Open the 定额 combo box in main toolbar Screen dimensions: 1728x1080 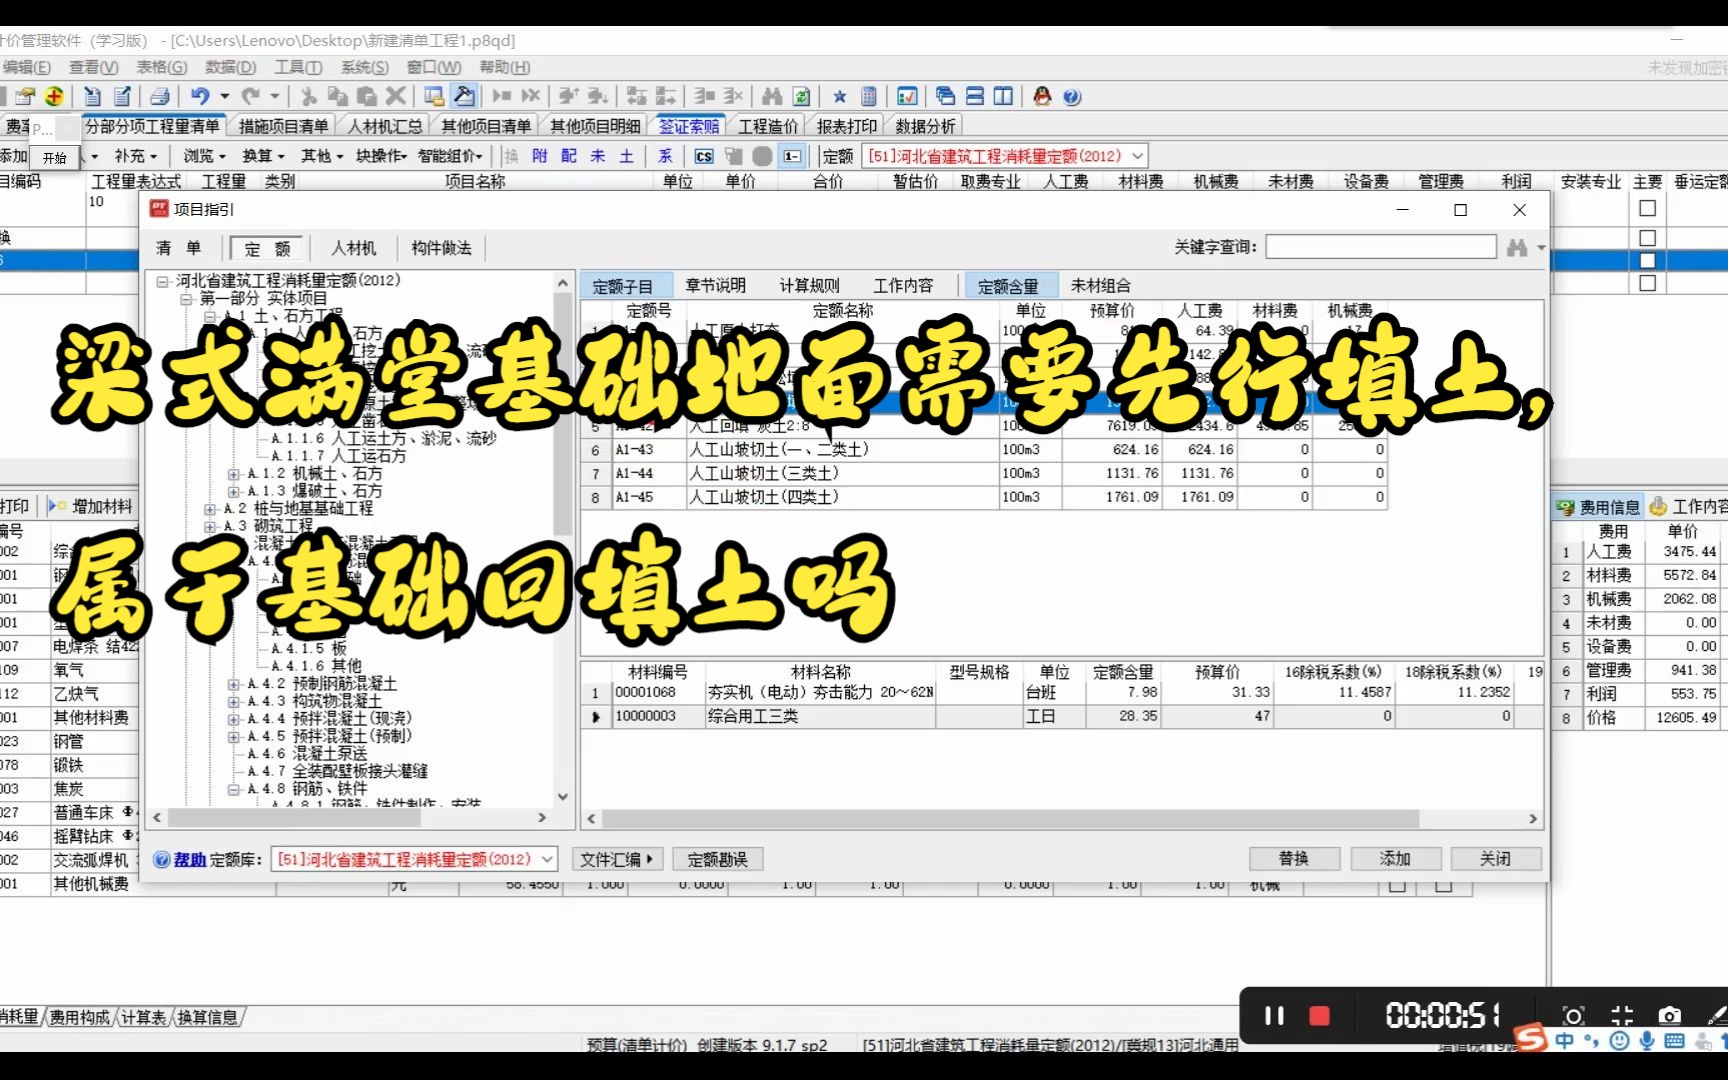1004,156
